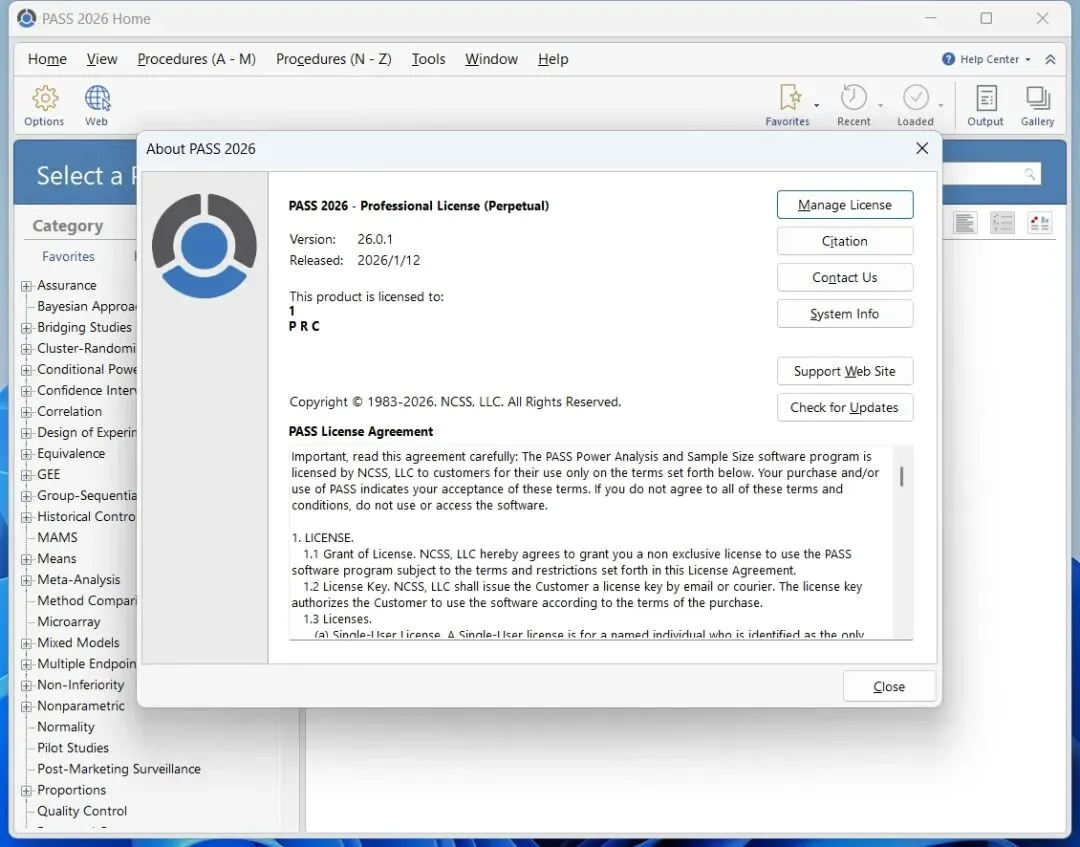The image size is (1080, 847).
Task: Expand the Meta-Analysis category
Action: pyautogui.click(x=26, y=581)
